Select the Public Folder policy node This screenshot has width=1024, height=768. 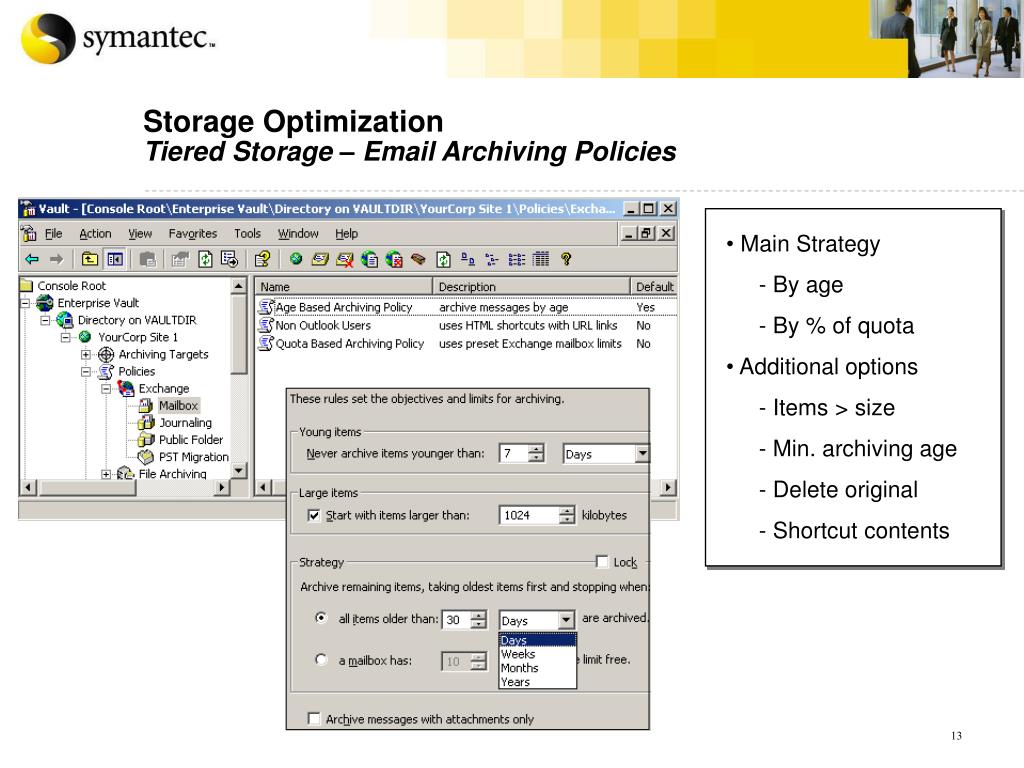(191, 440)
